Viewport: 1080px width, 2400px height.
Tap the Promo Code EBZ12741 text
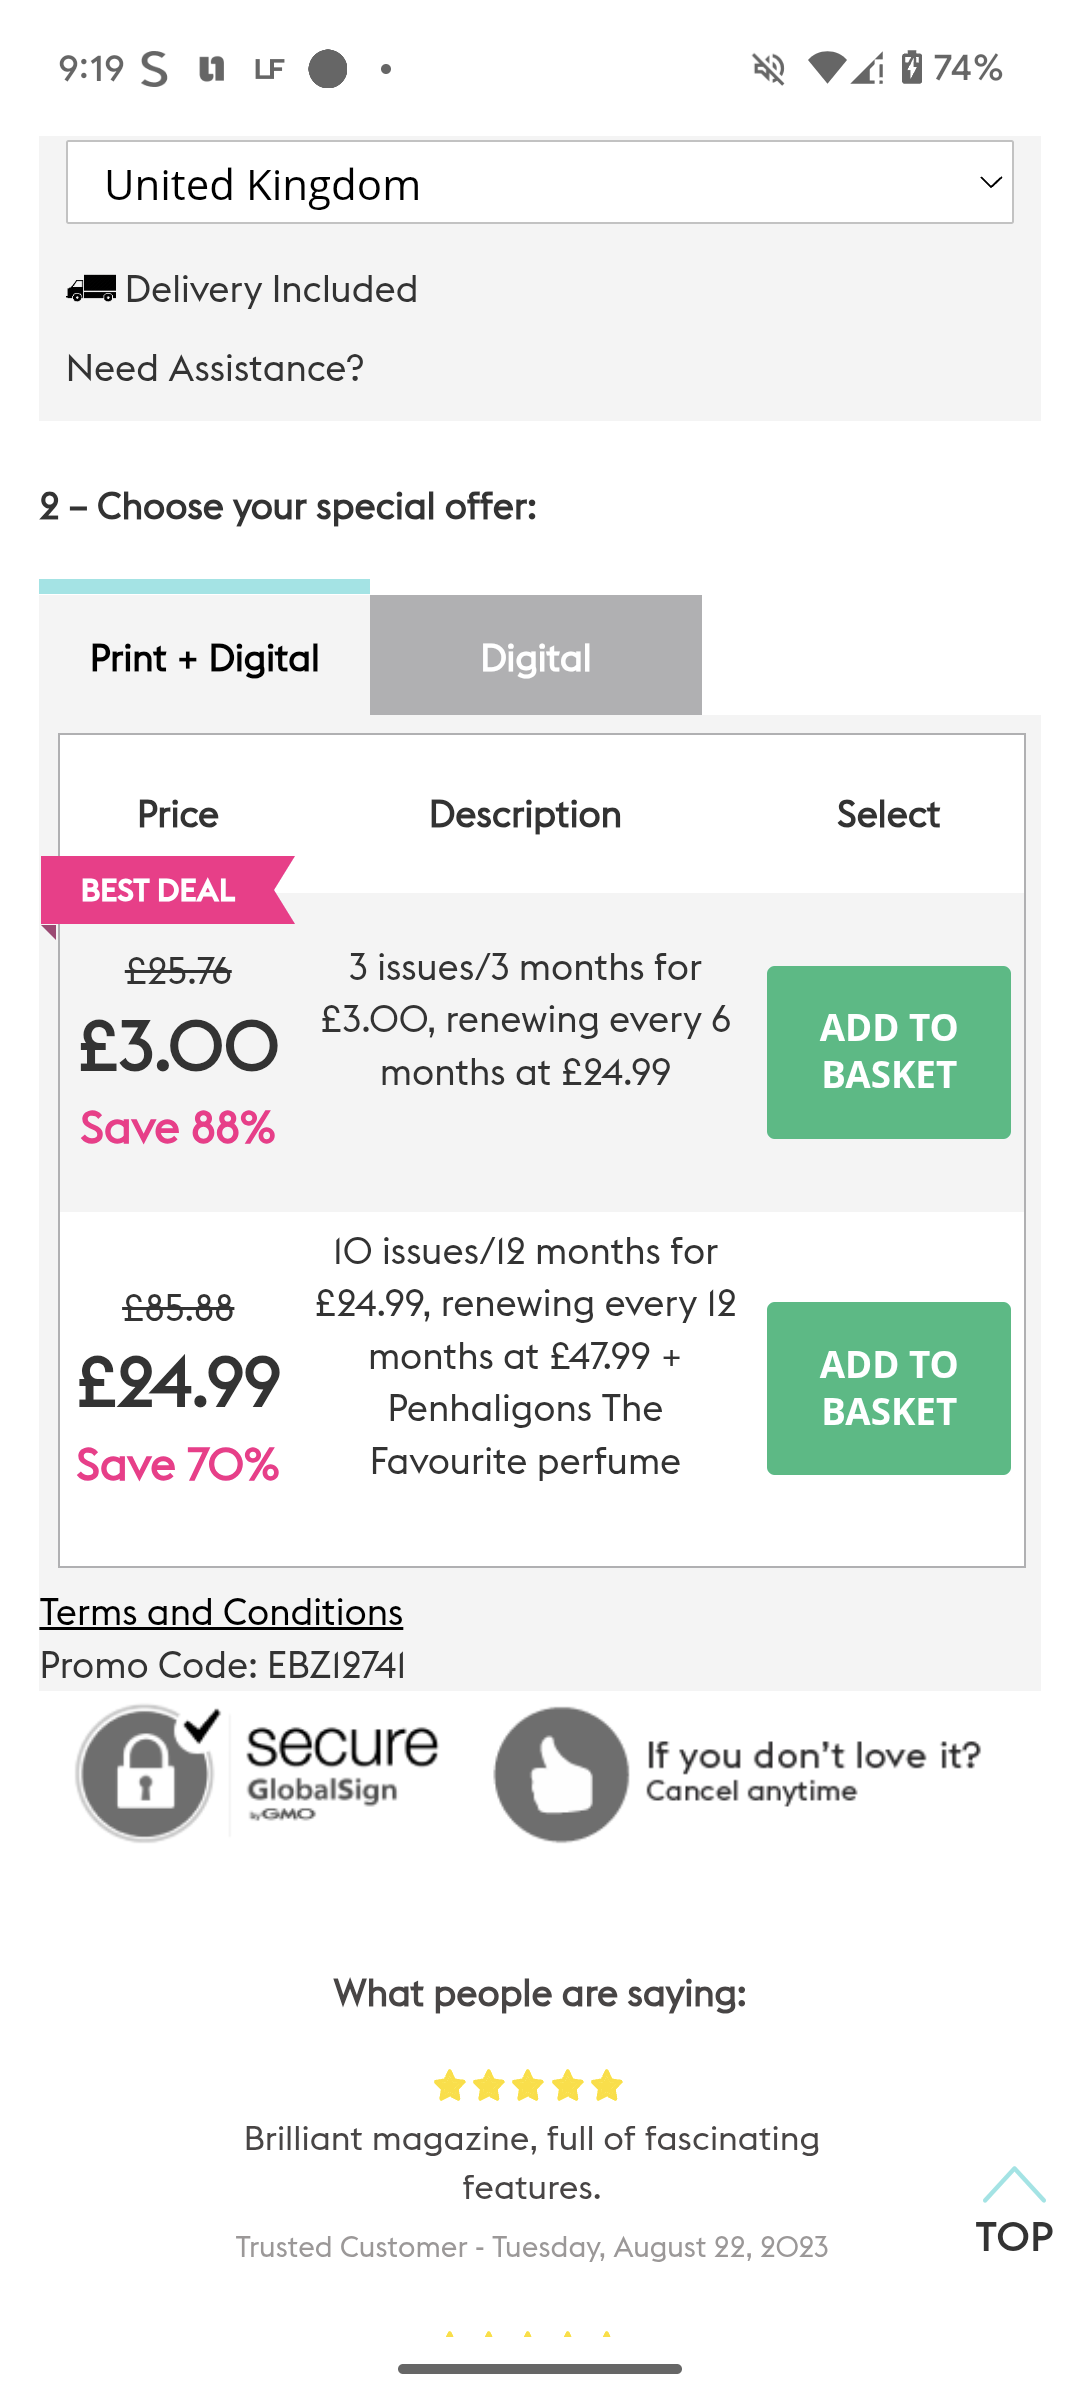[x=222, y=1665]
